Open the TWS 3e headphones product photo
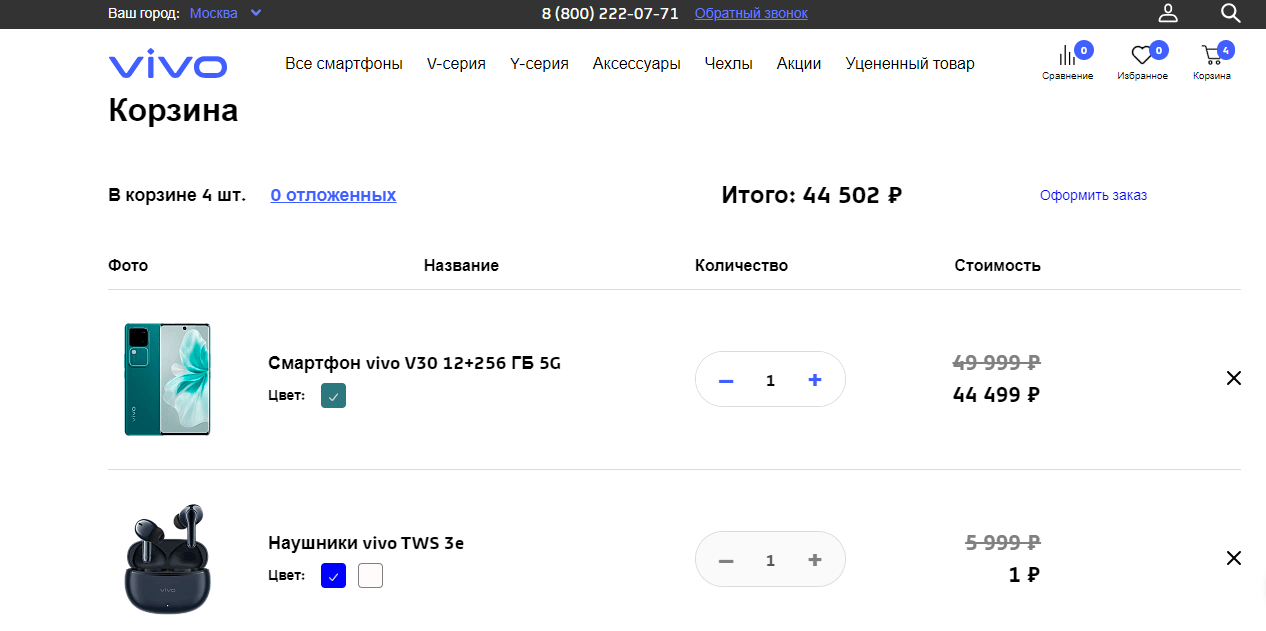1266x631 pixels. [x=167, y=559]
